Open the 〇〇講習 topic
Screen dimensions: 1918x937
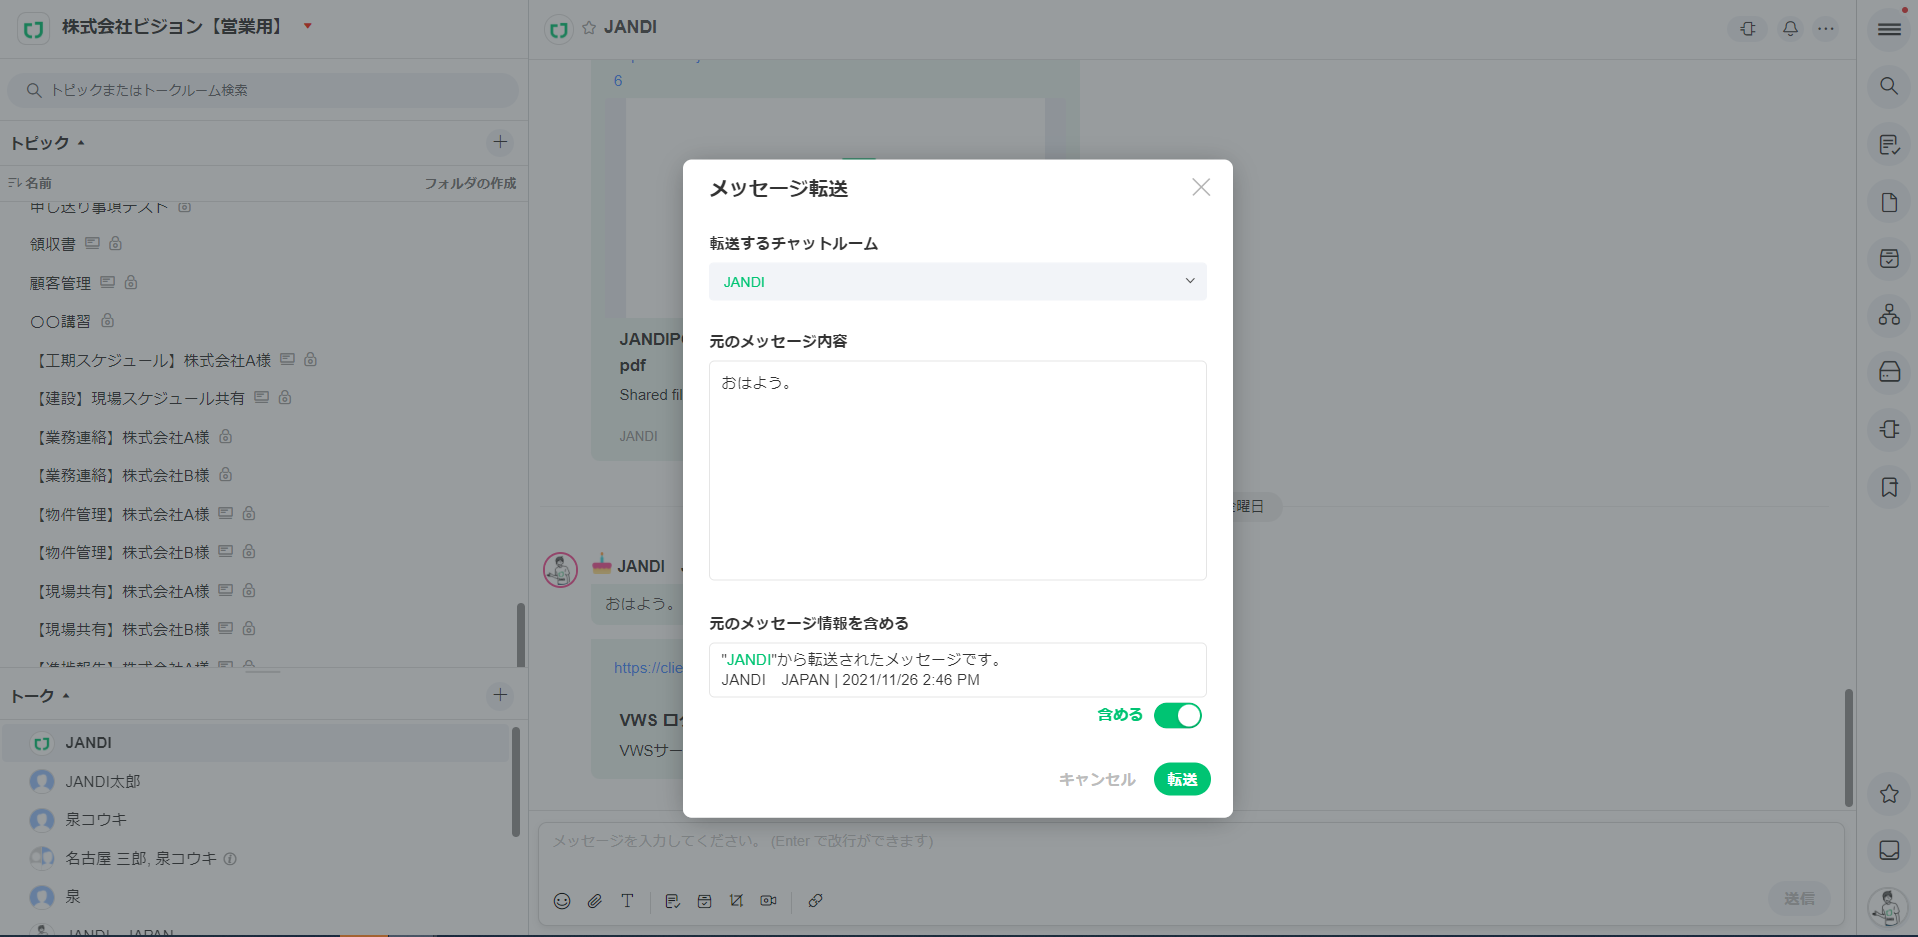coord(60,321)
